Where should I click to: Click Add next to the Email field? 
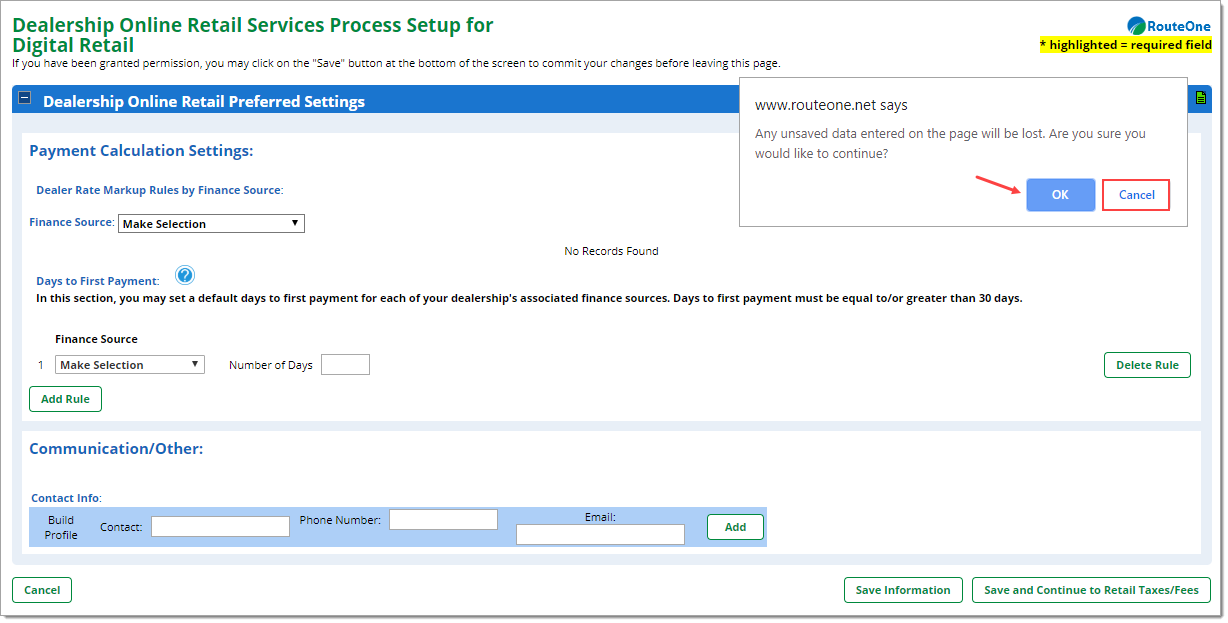[735, 527]
